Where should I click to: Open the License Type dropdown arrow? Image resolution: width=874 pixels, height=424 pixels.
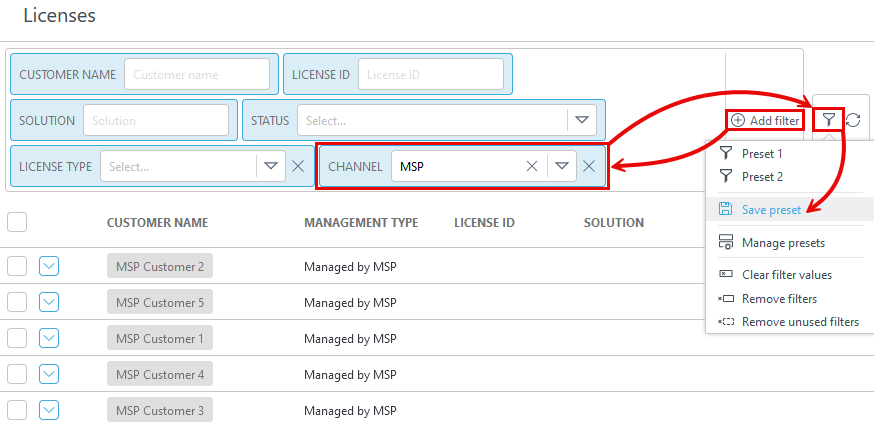point(270,167)
